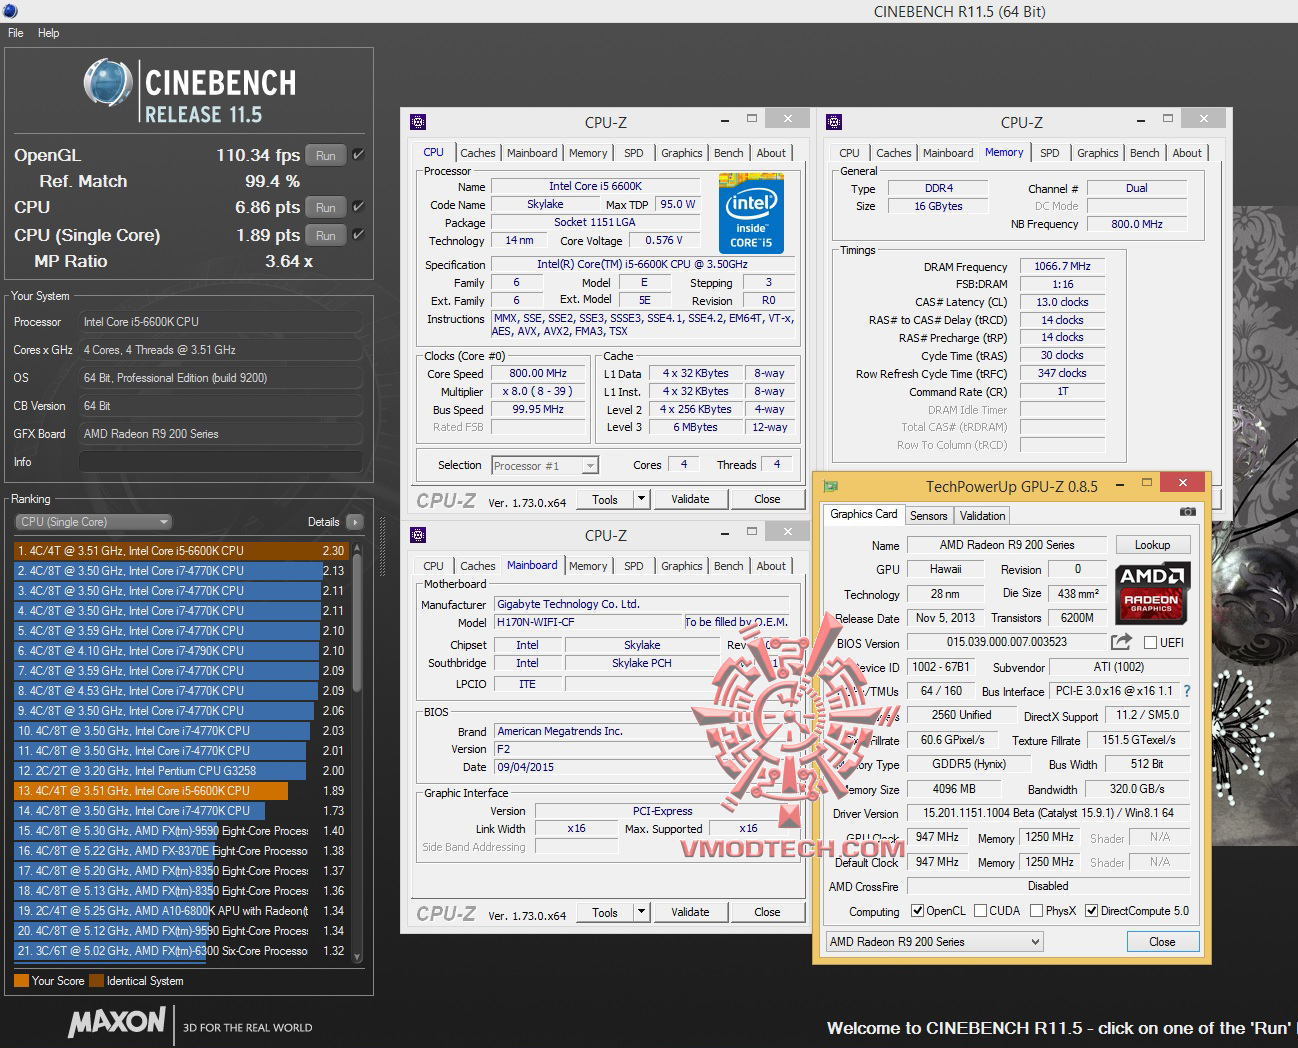
Task: Open the AMD Radeon R9 200 Series GPU selector
Action: coord(934,942)
